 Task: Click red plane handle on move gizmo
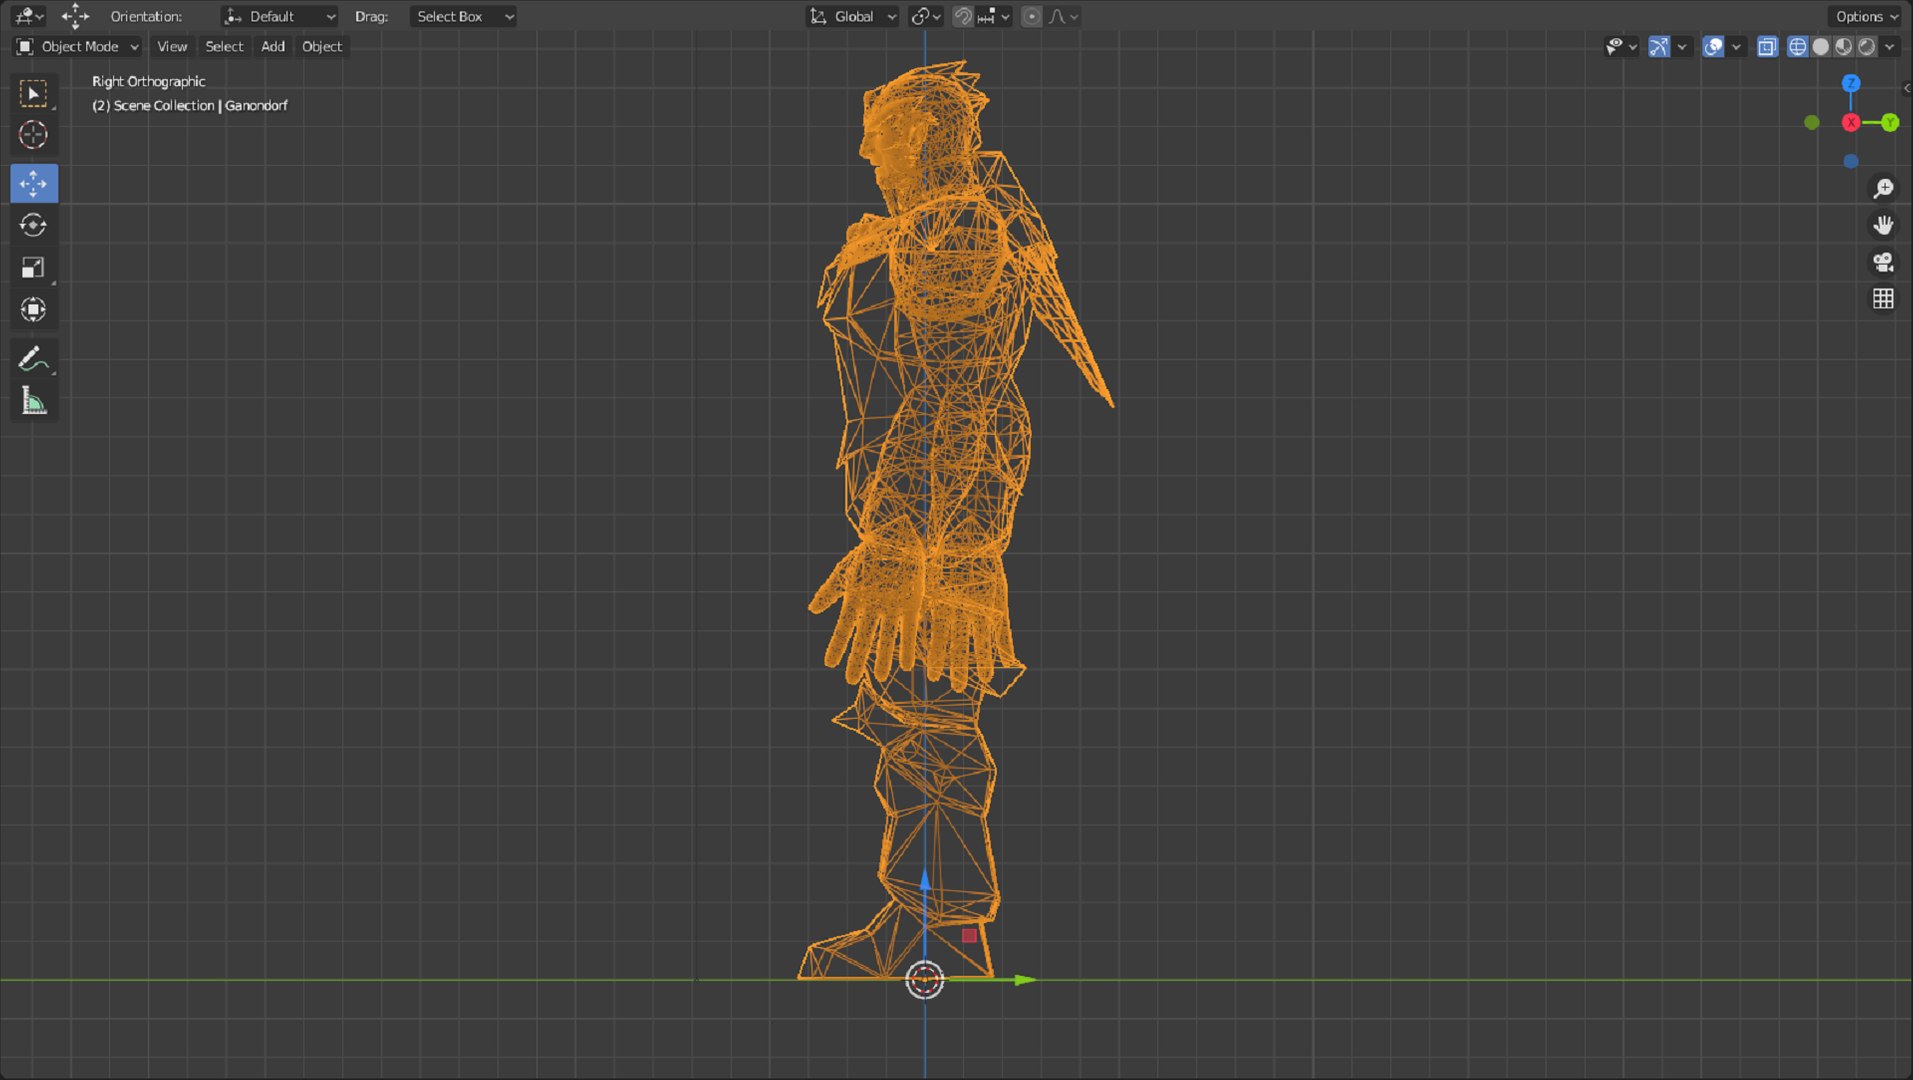click(969, 936)
